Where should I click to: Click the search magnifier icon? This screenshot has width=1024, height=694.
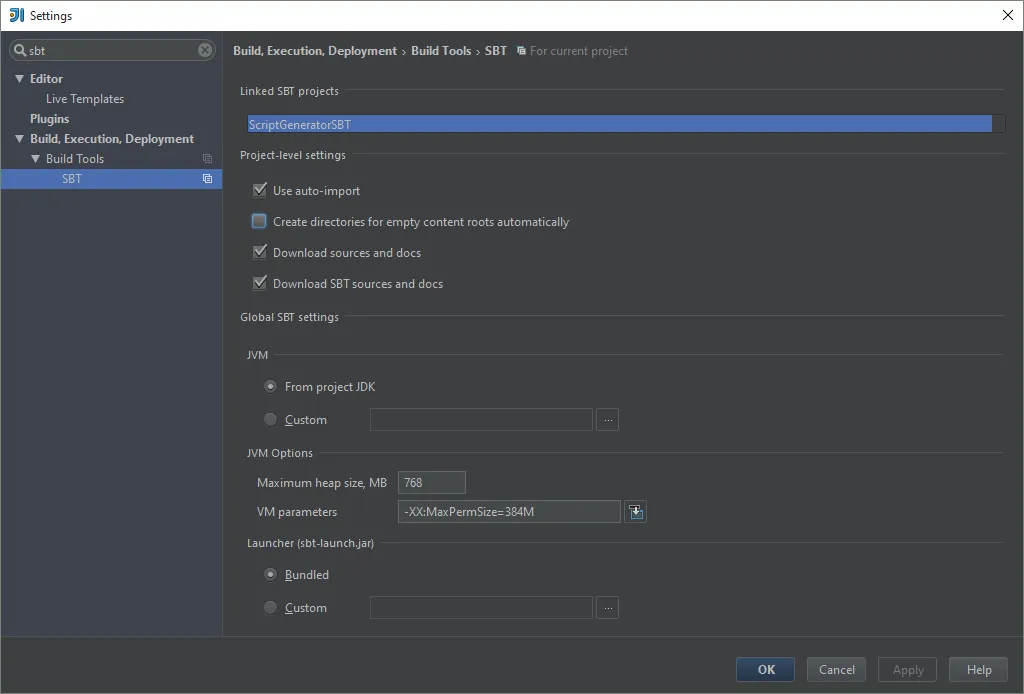[x=20, y=50]
